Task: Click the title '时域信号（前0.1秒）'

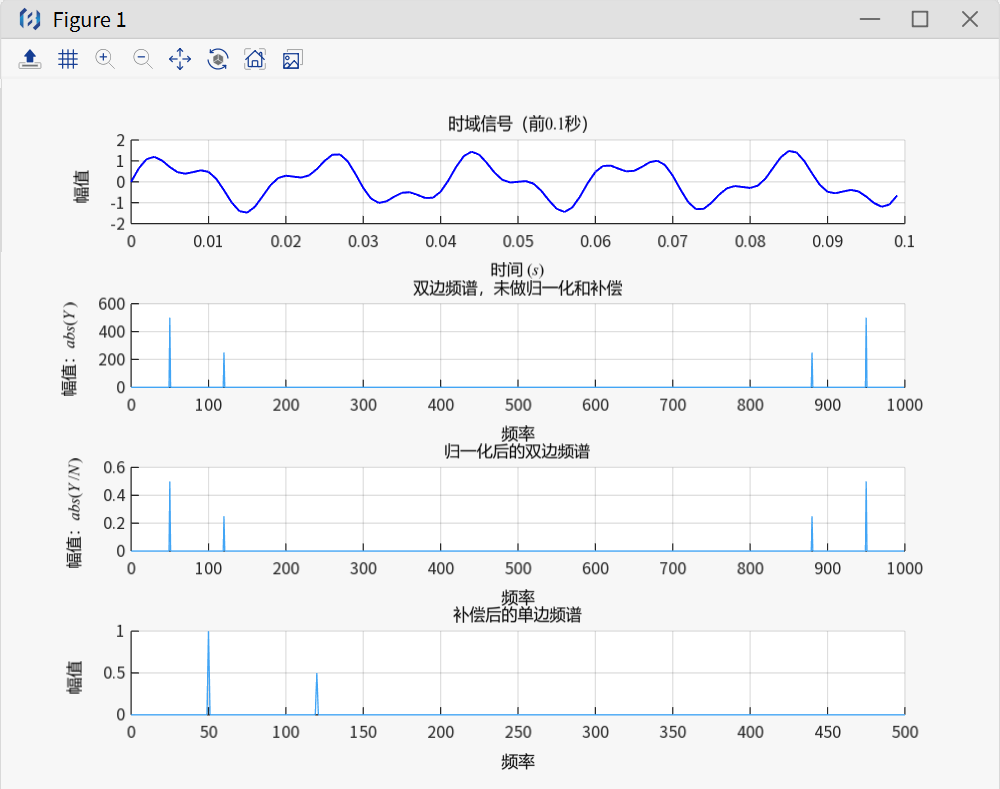Action: [x=517, y=124]
